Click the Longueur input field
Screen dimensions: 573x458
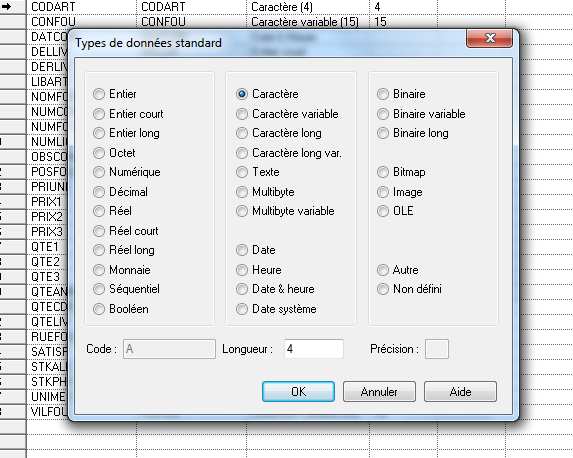[x=314, y=349]
